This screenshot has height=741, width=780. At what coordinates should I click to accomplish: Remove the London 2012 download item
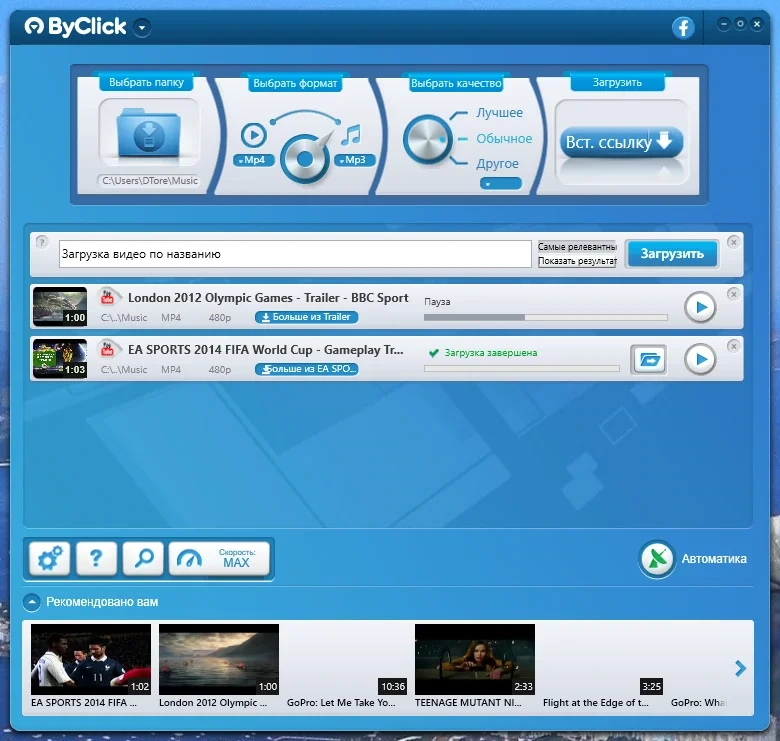[x=733, y=294]
